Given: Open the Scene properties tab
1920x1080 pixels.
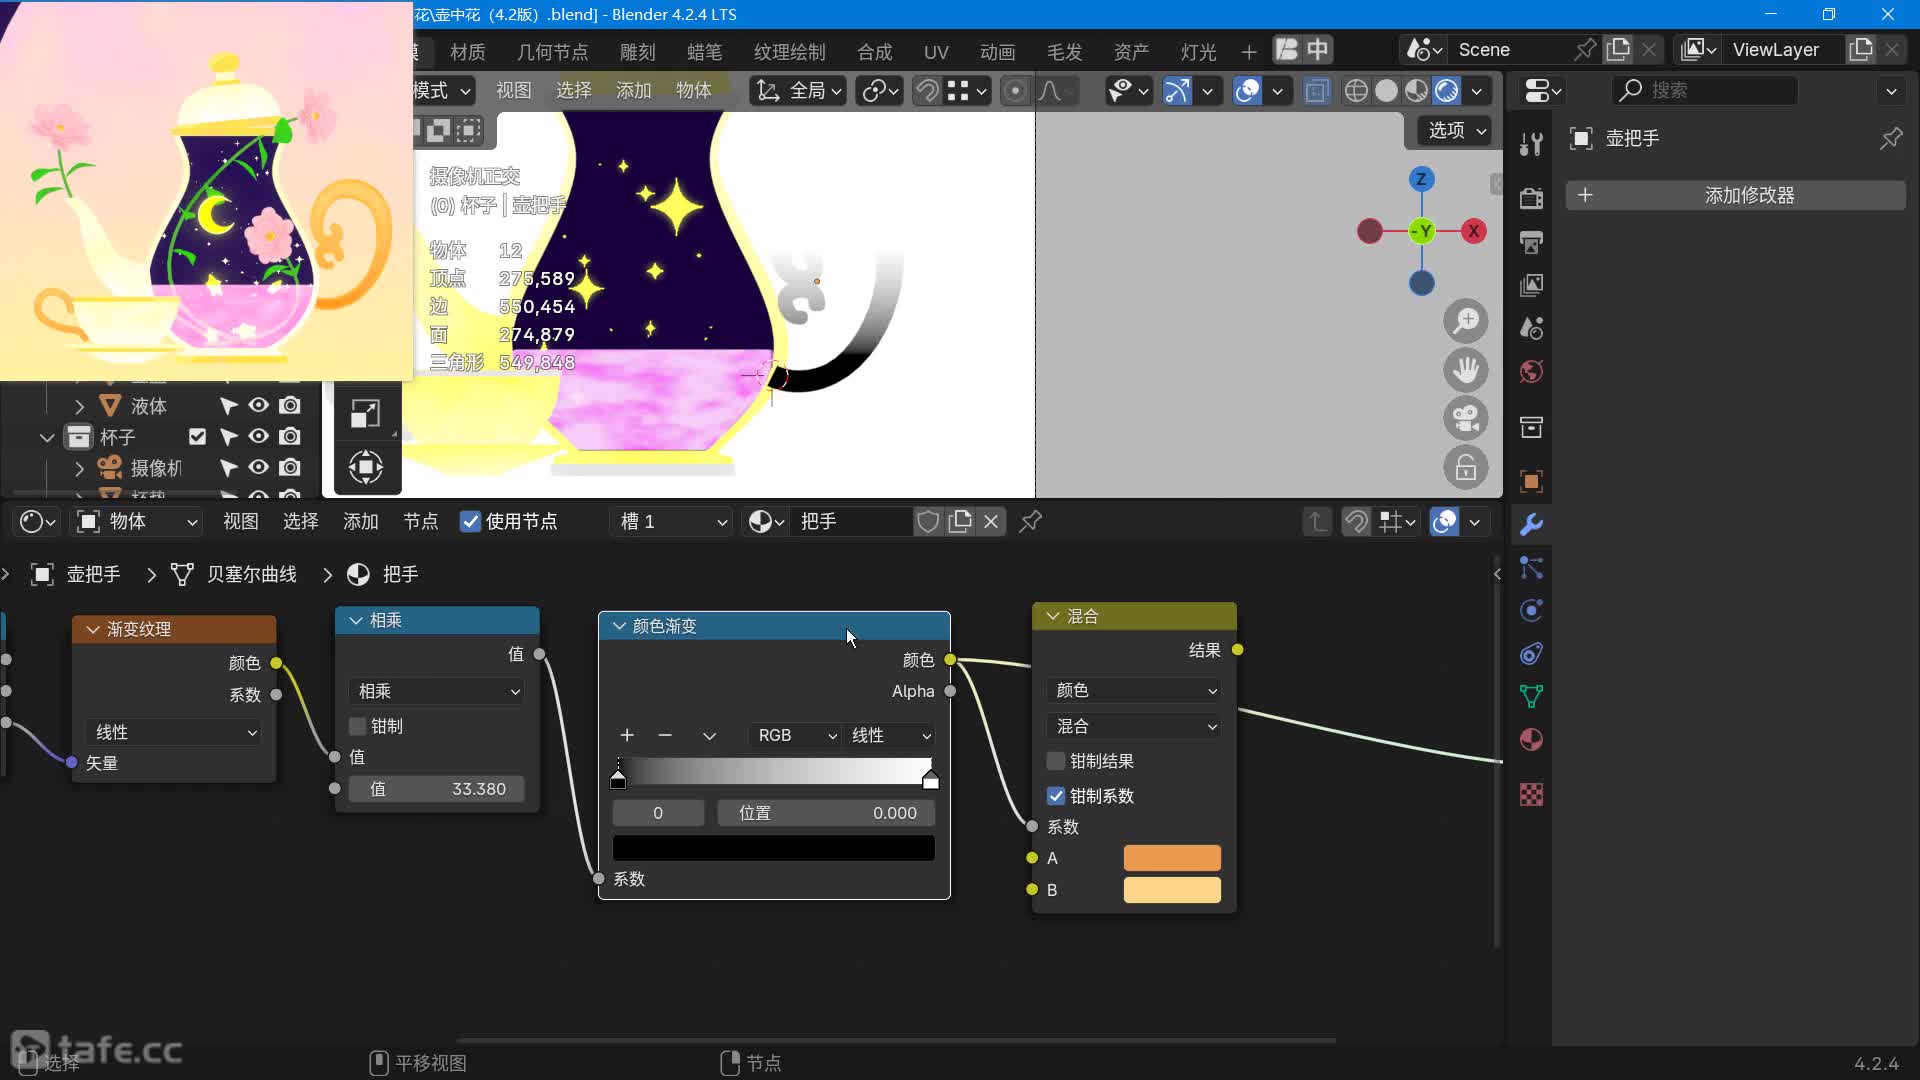Looking at the screenshot, I should [1531, 328].
